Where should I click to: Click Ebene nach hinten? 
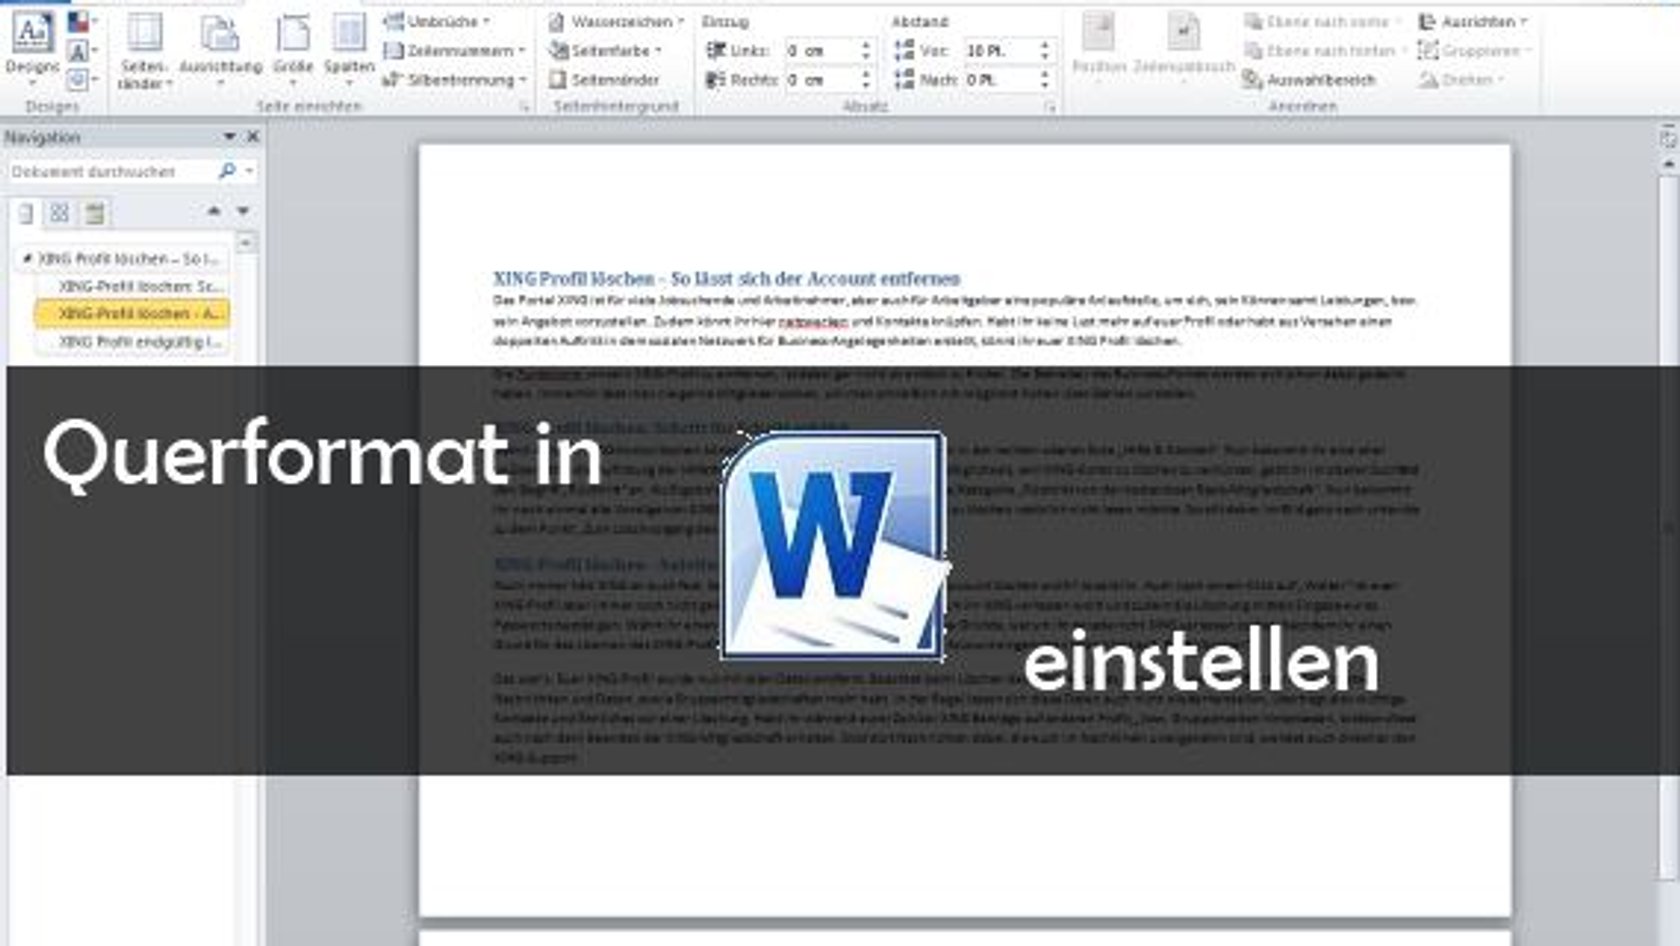[1325, 50]
